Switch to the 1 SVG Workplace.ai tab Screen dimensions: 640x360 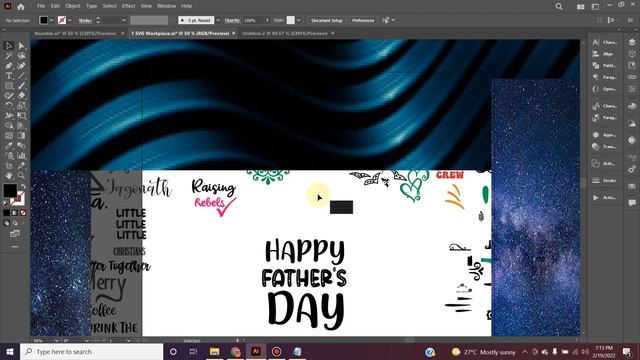coord(180,33)
